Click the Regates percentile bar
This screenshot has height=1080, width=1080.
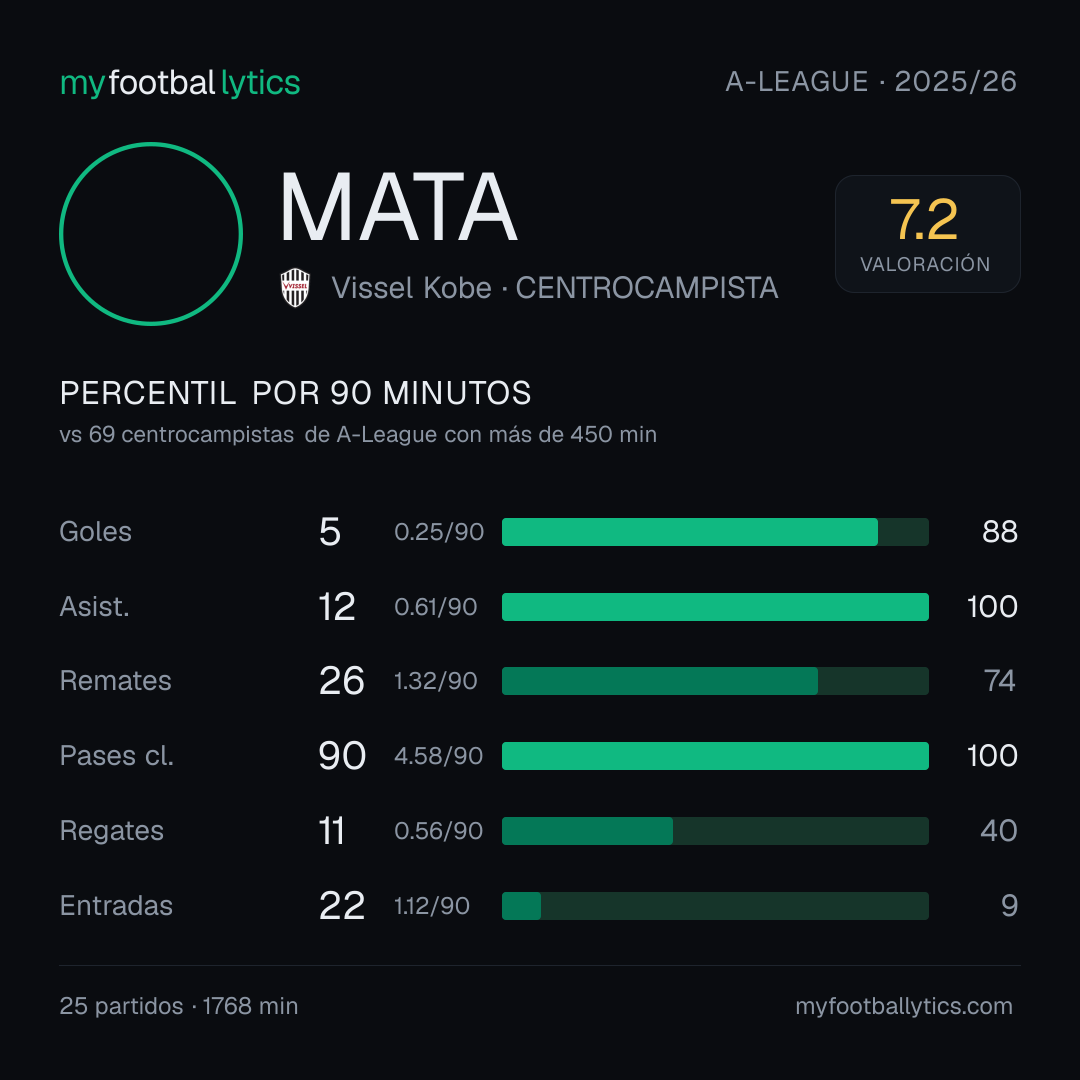(715, 831)
